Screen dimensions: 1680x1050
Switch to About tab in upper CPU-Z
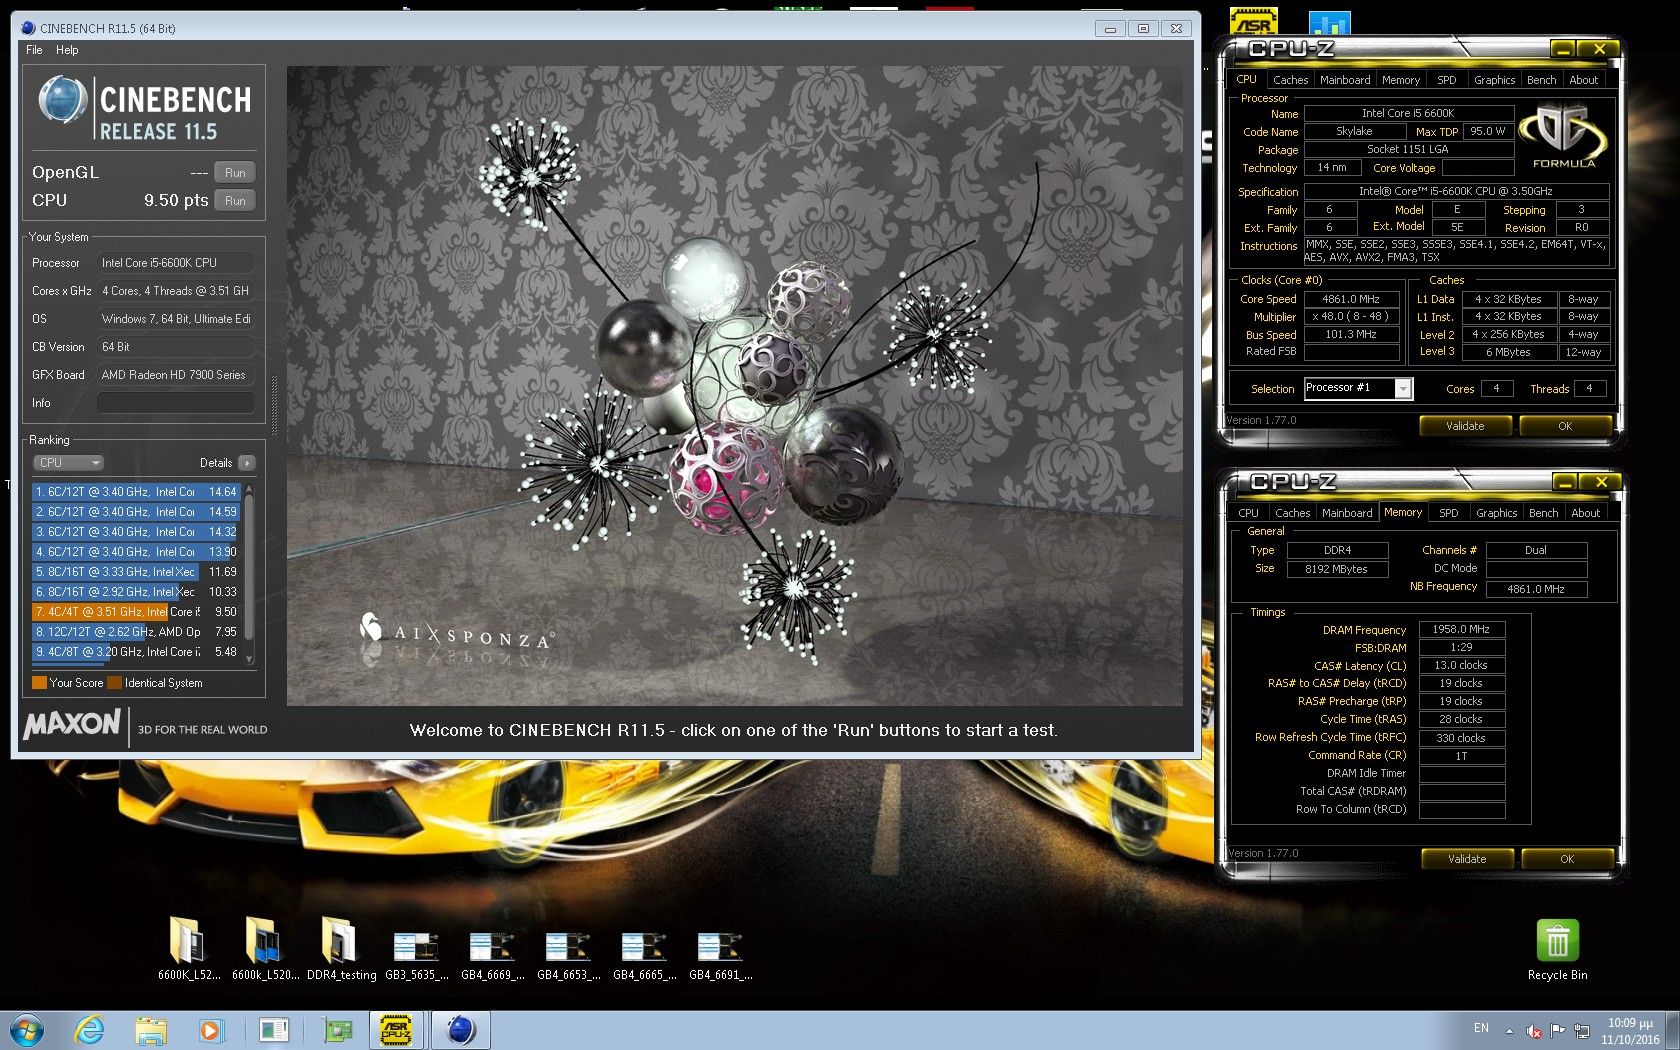click(1584, 80)
